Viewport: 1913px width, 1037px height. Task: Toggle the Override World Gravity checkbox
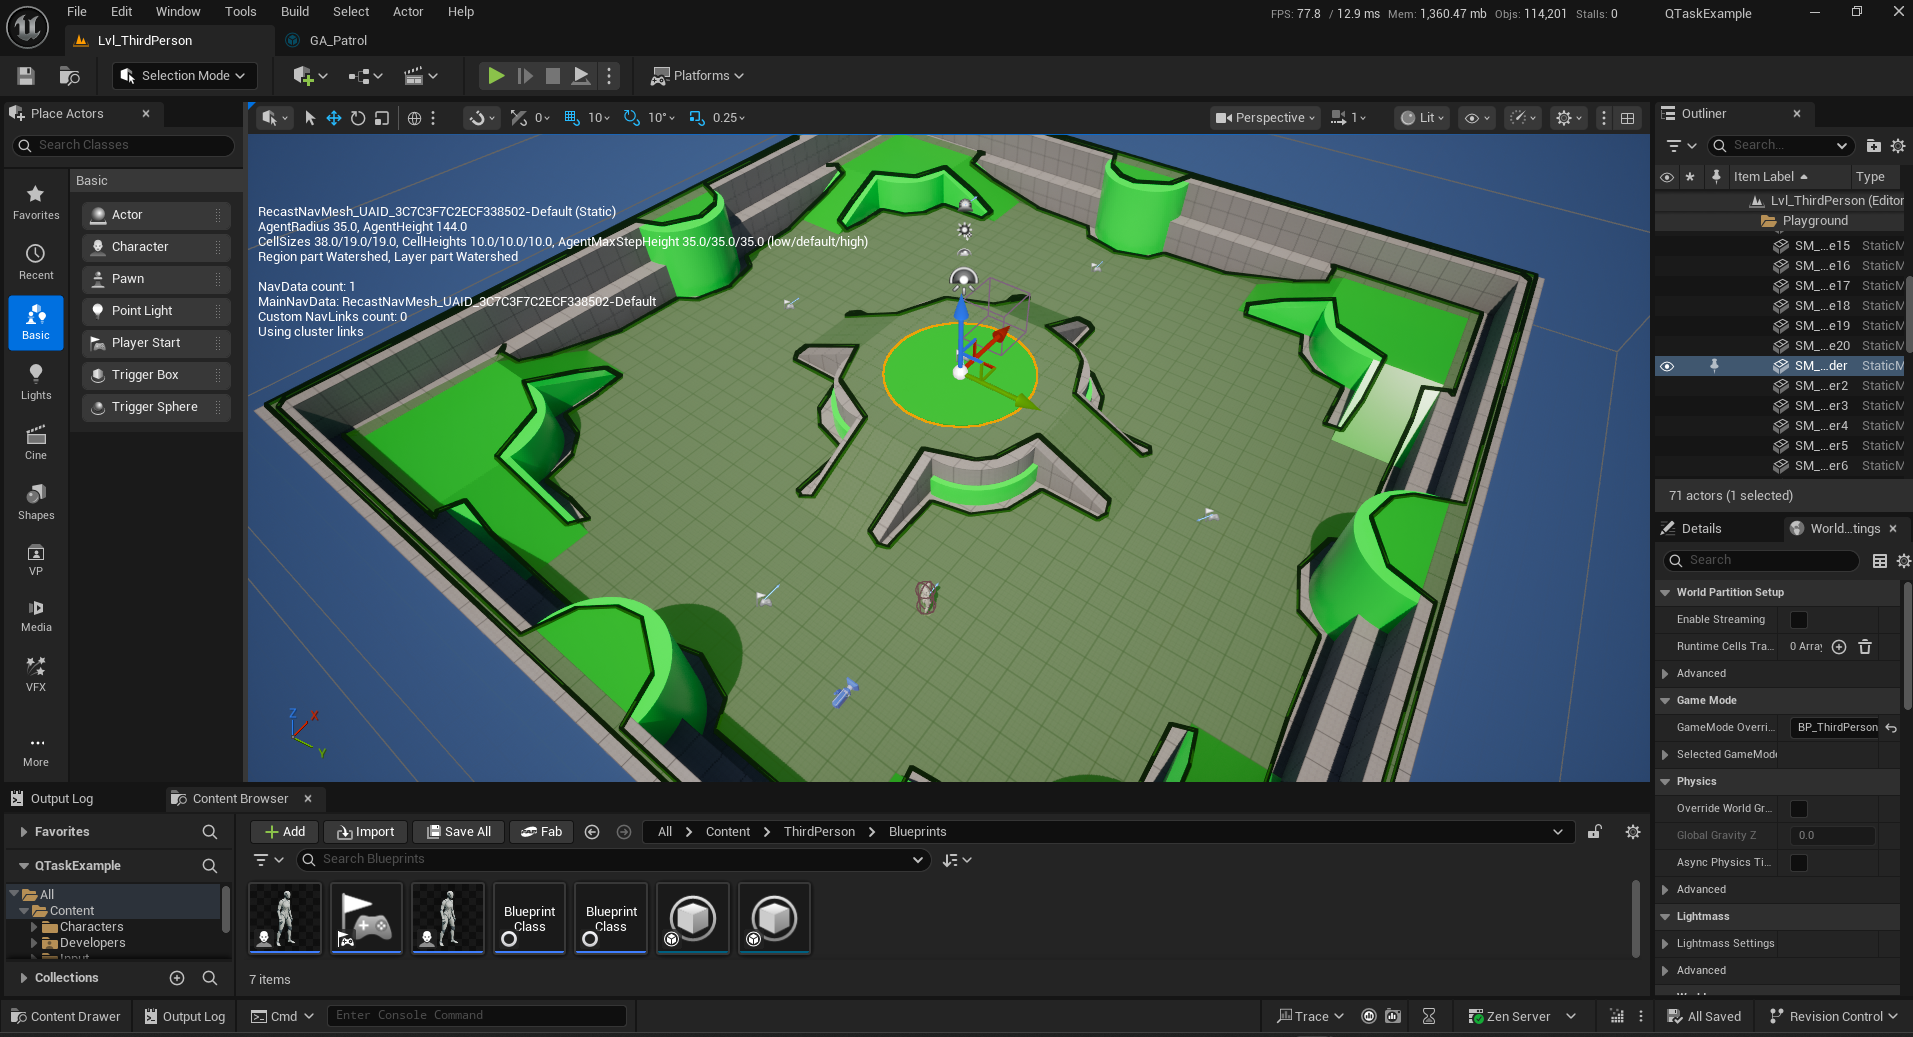pos(1799,809)
